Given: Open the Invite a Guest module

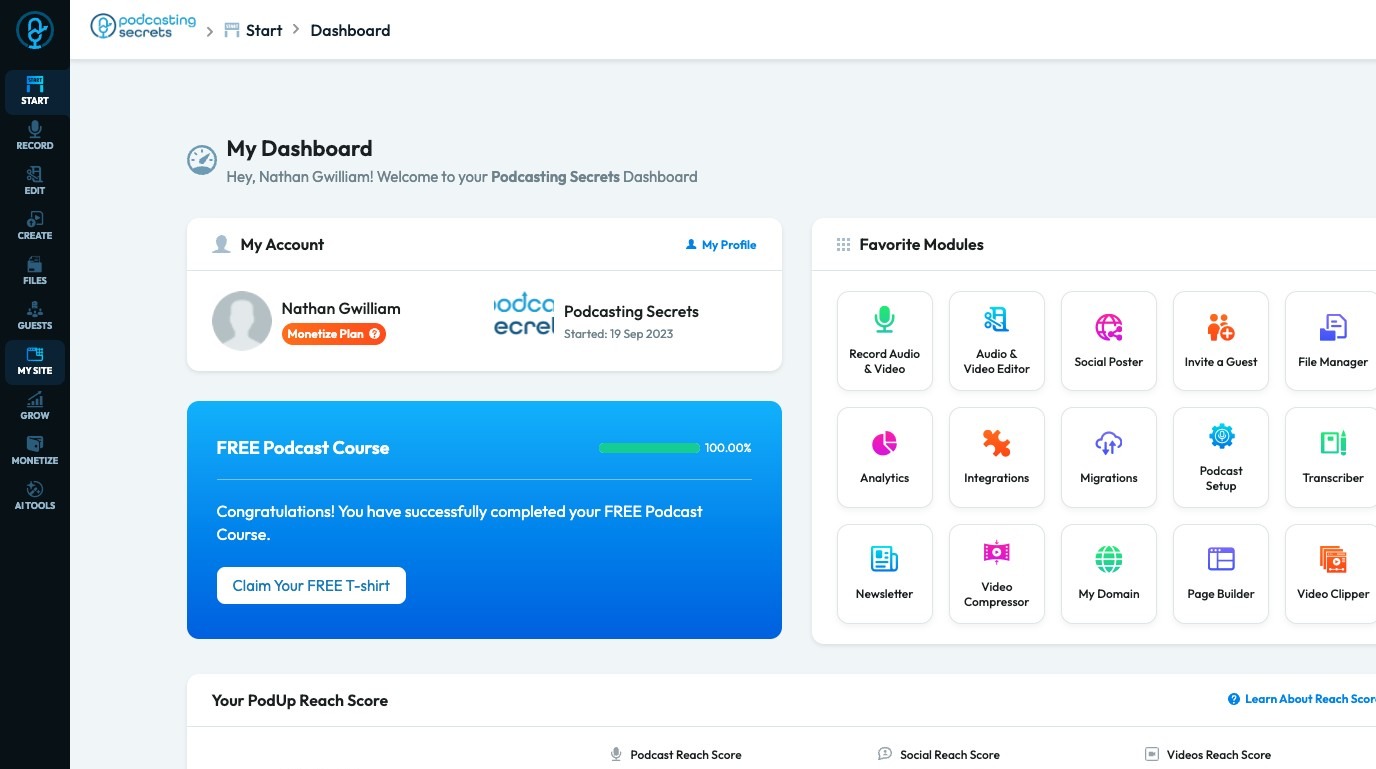Looking at the screenshot, I should [1221, 341].
